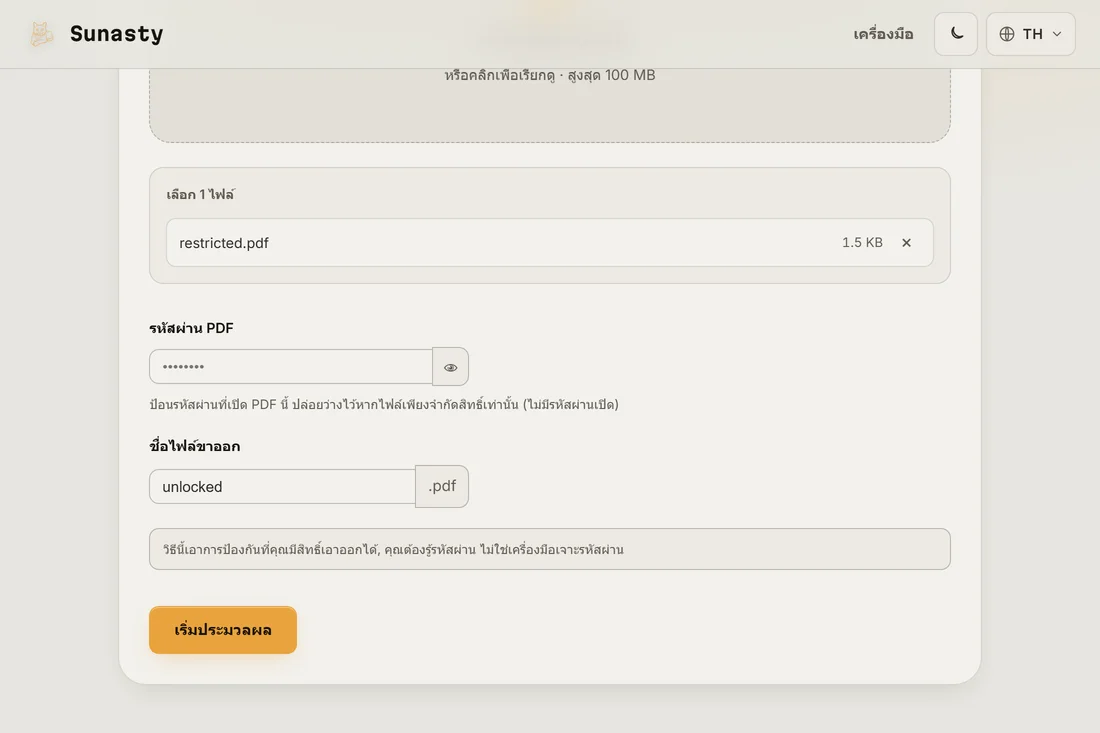Click the file drop zone area

pos(549,105)
